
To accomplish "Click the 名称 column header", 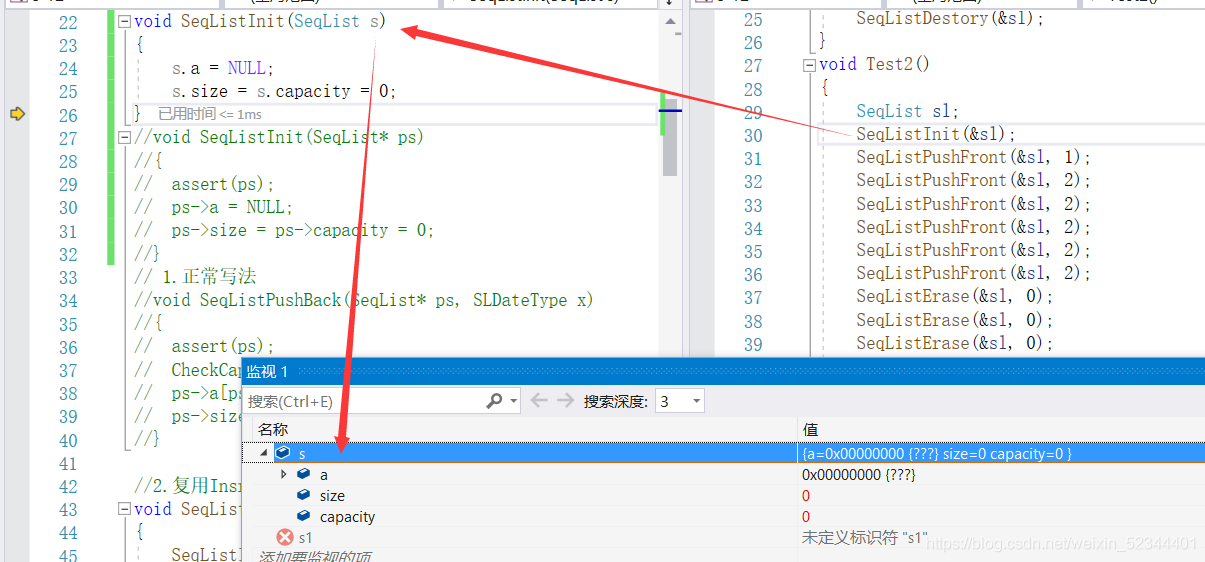I will (271, 429).
